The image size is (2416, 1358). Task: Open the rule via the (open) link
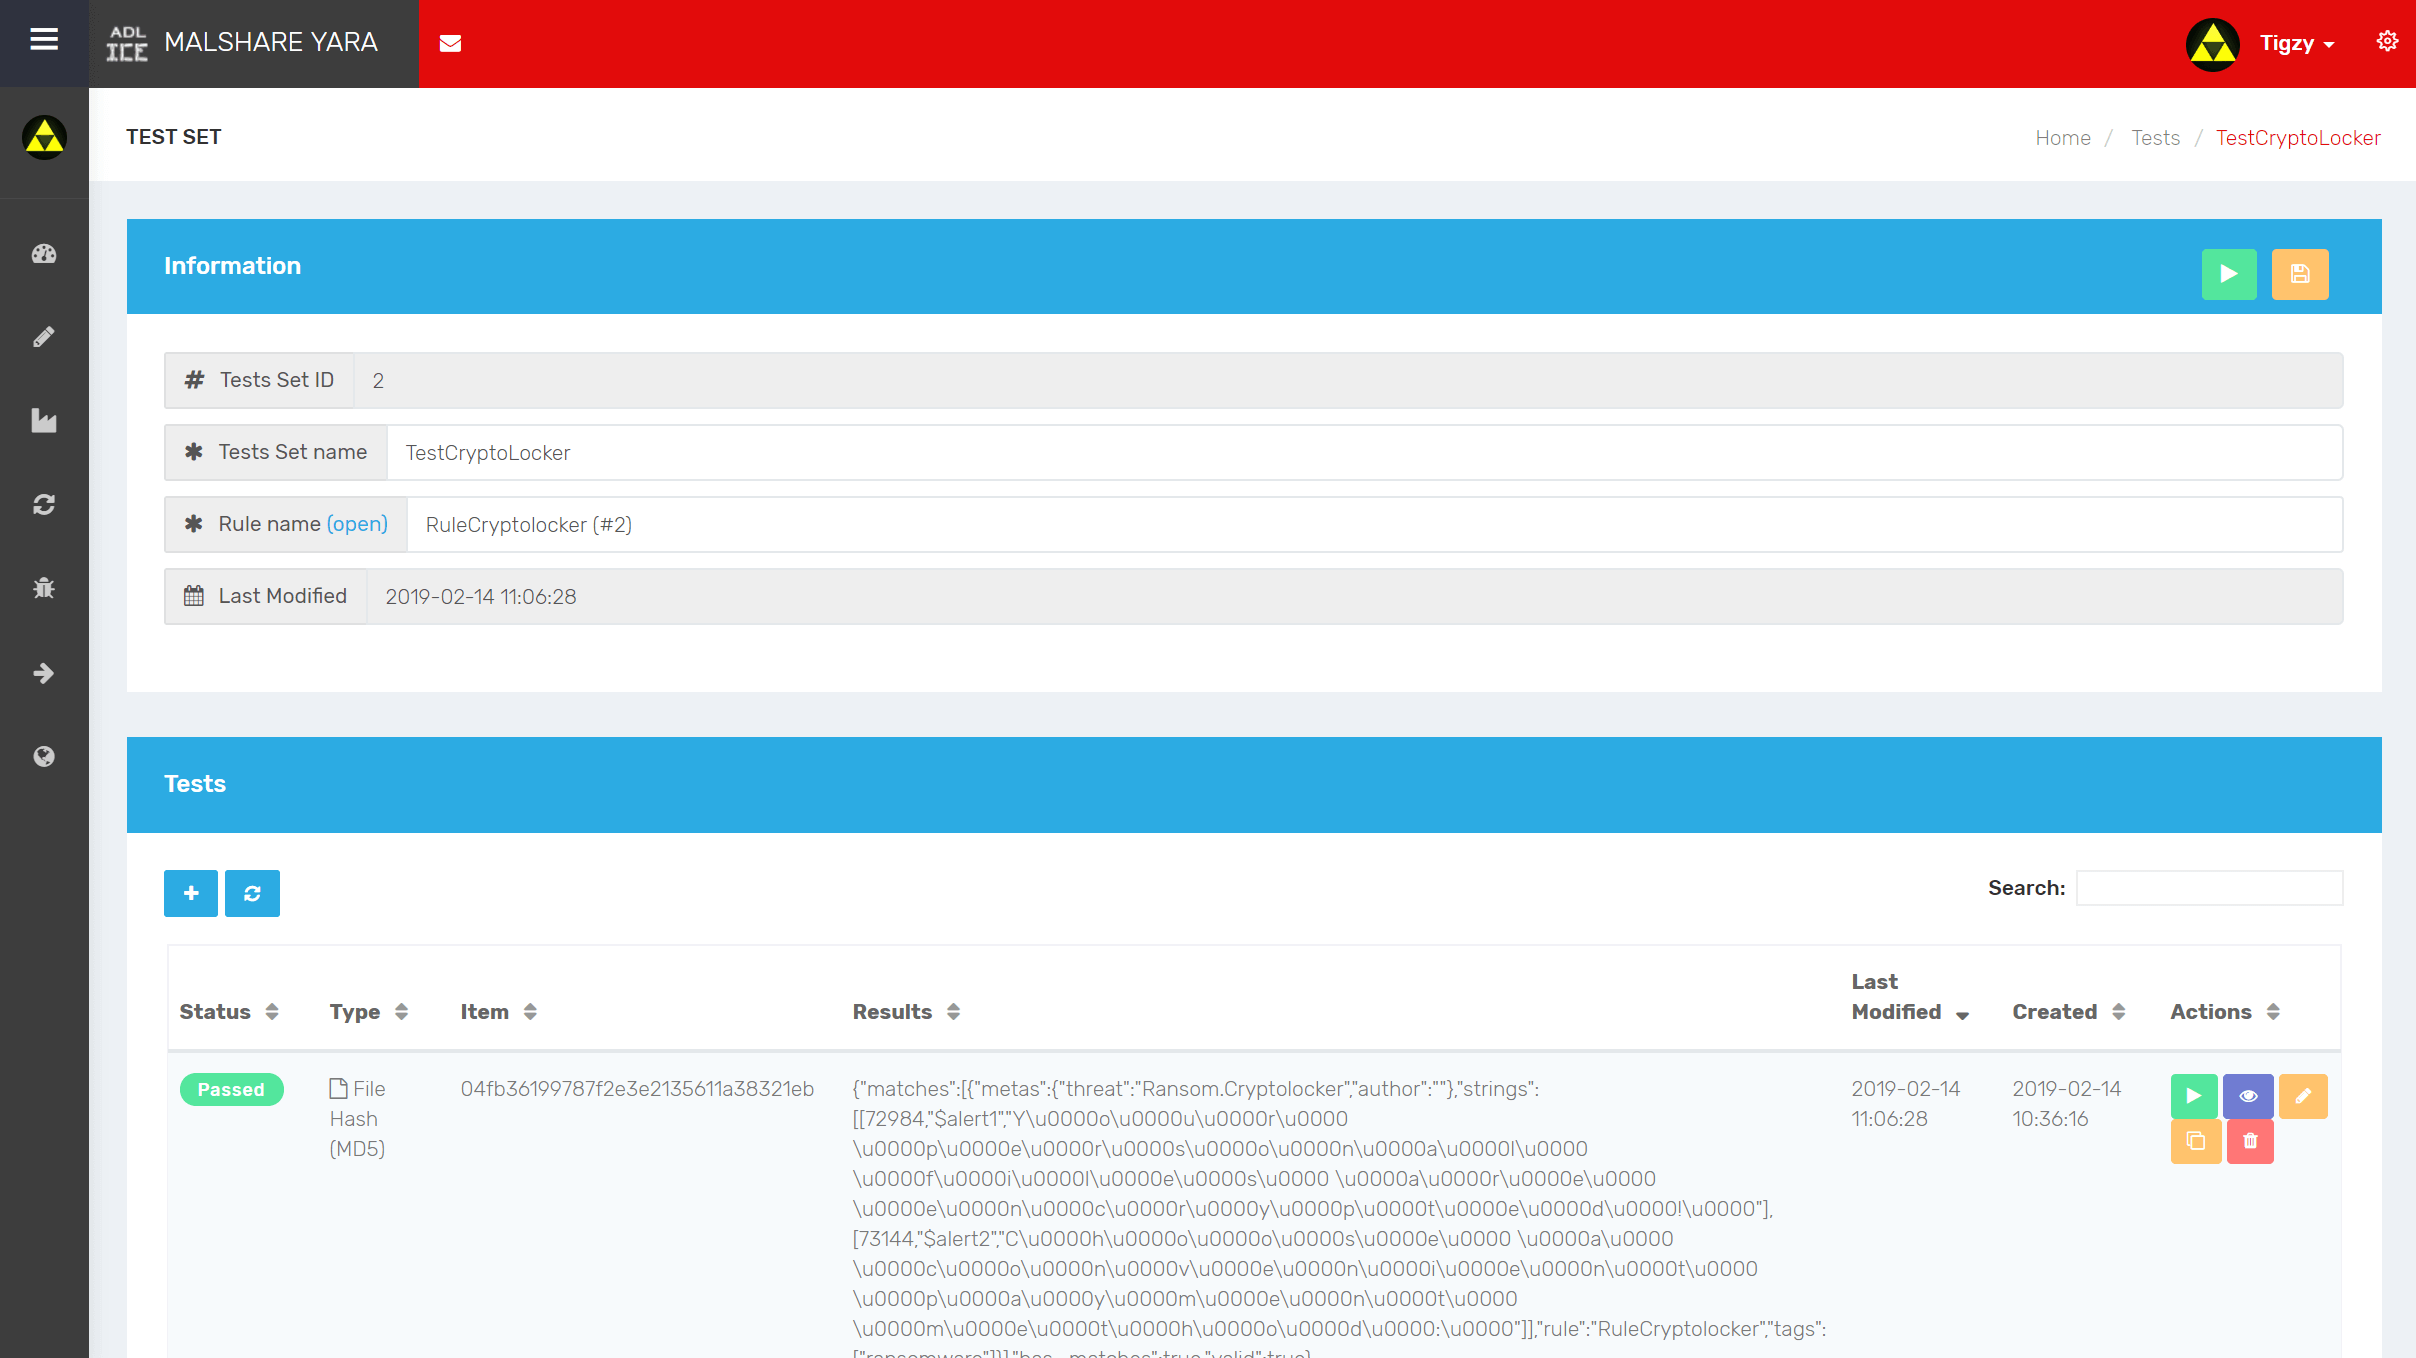357,524
